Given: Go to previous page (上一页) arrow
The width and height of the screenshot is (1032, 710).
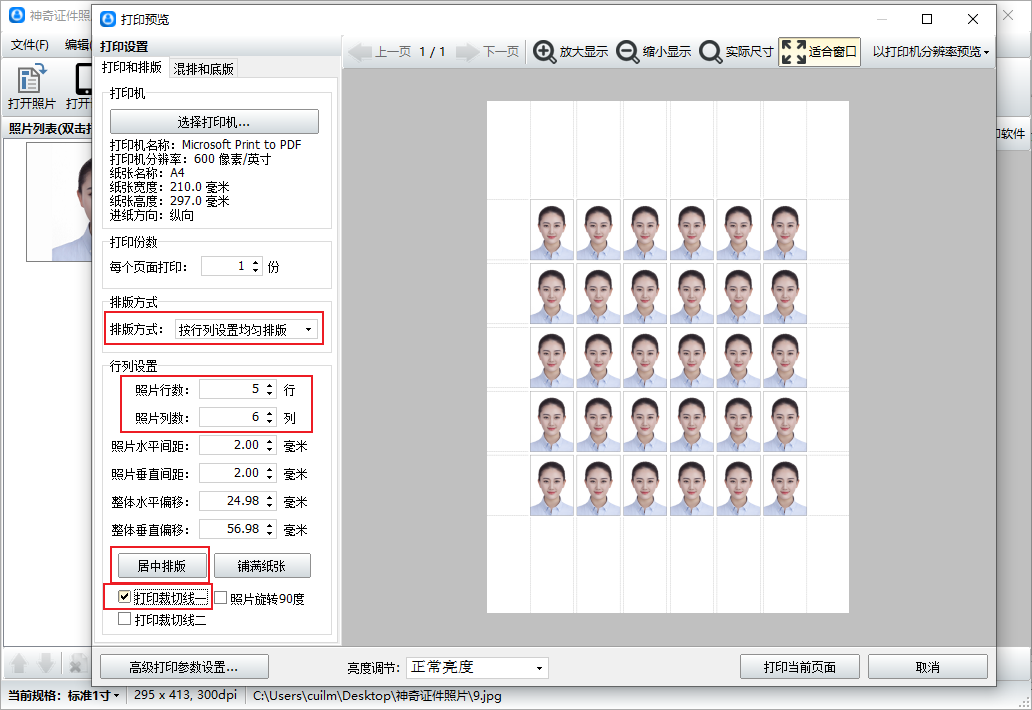Looking at the screenshot, I should (x=360, y=52).
